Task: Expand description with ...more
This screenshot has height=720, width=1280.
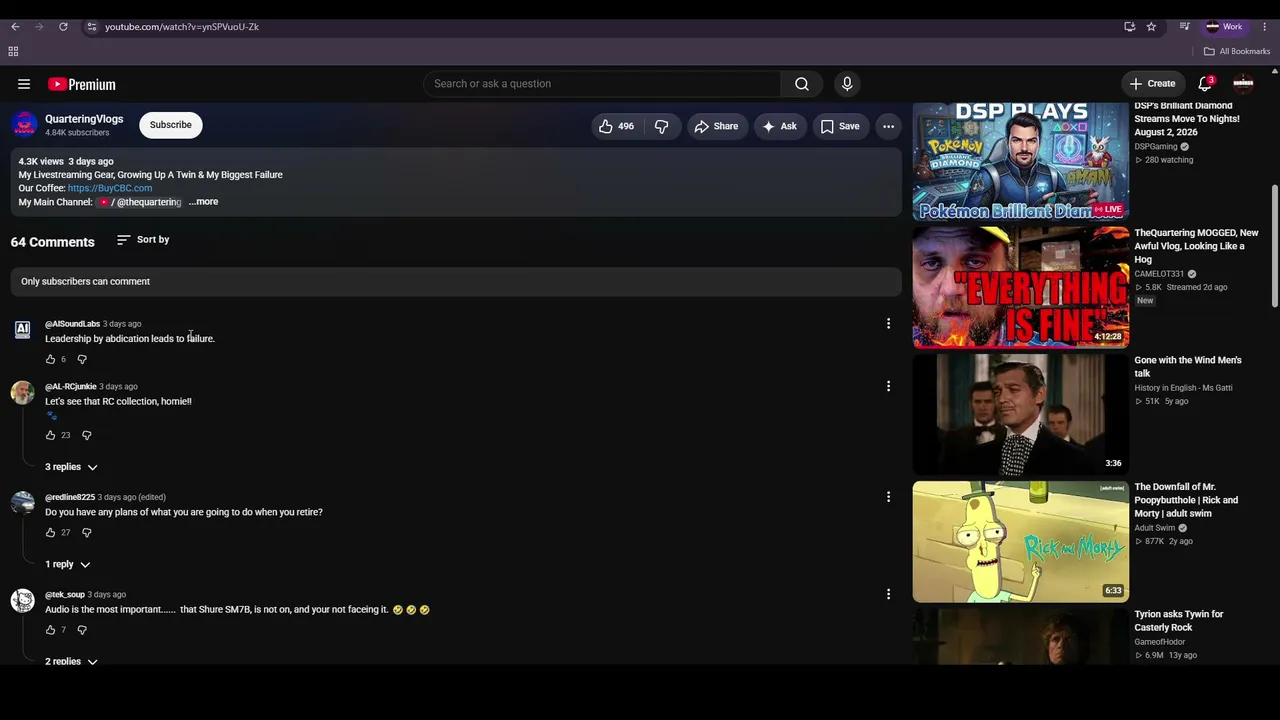Action: [203, 202]
